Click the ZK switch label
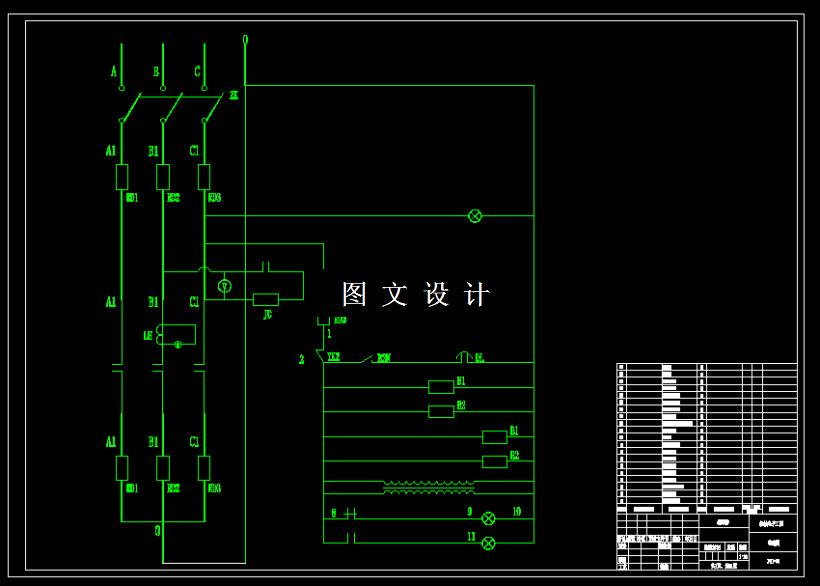The image size is (820, 586). (234, 95)
